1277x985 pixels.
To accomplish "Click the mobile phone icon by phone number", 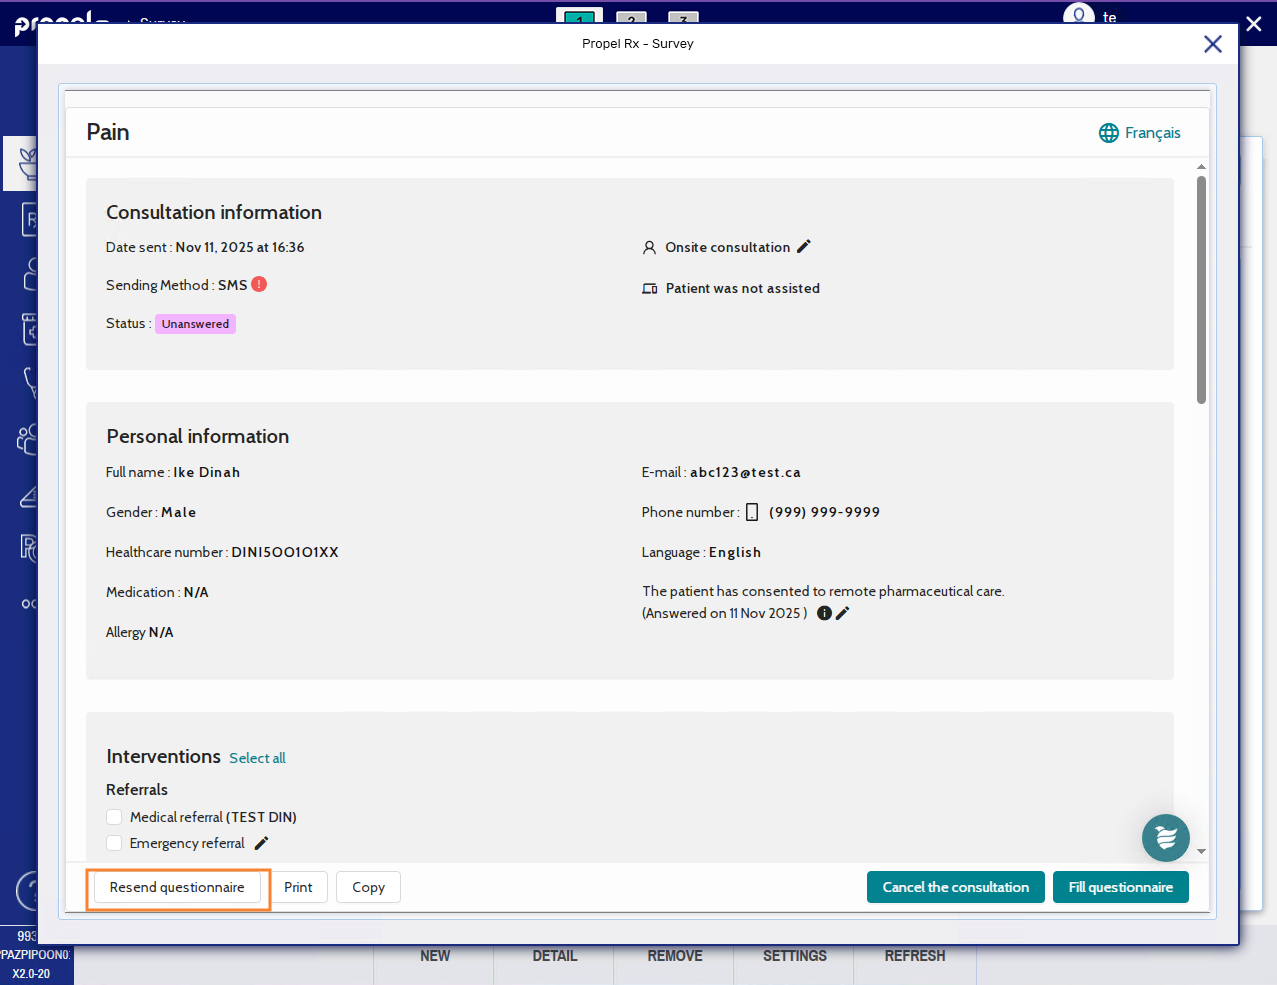I will (x=752, y=512).
